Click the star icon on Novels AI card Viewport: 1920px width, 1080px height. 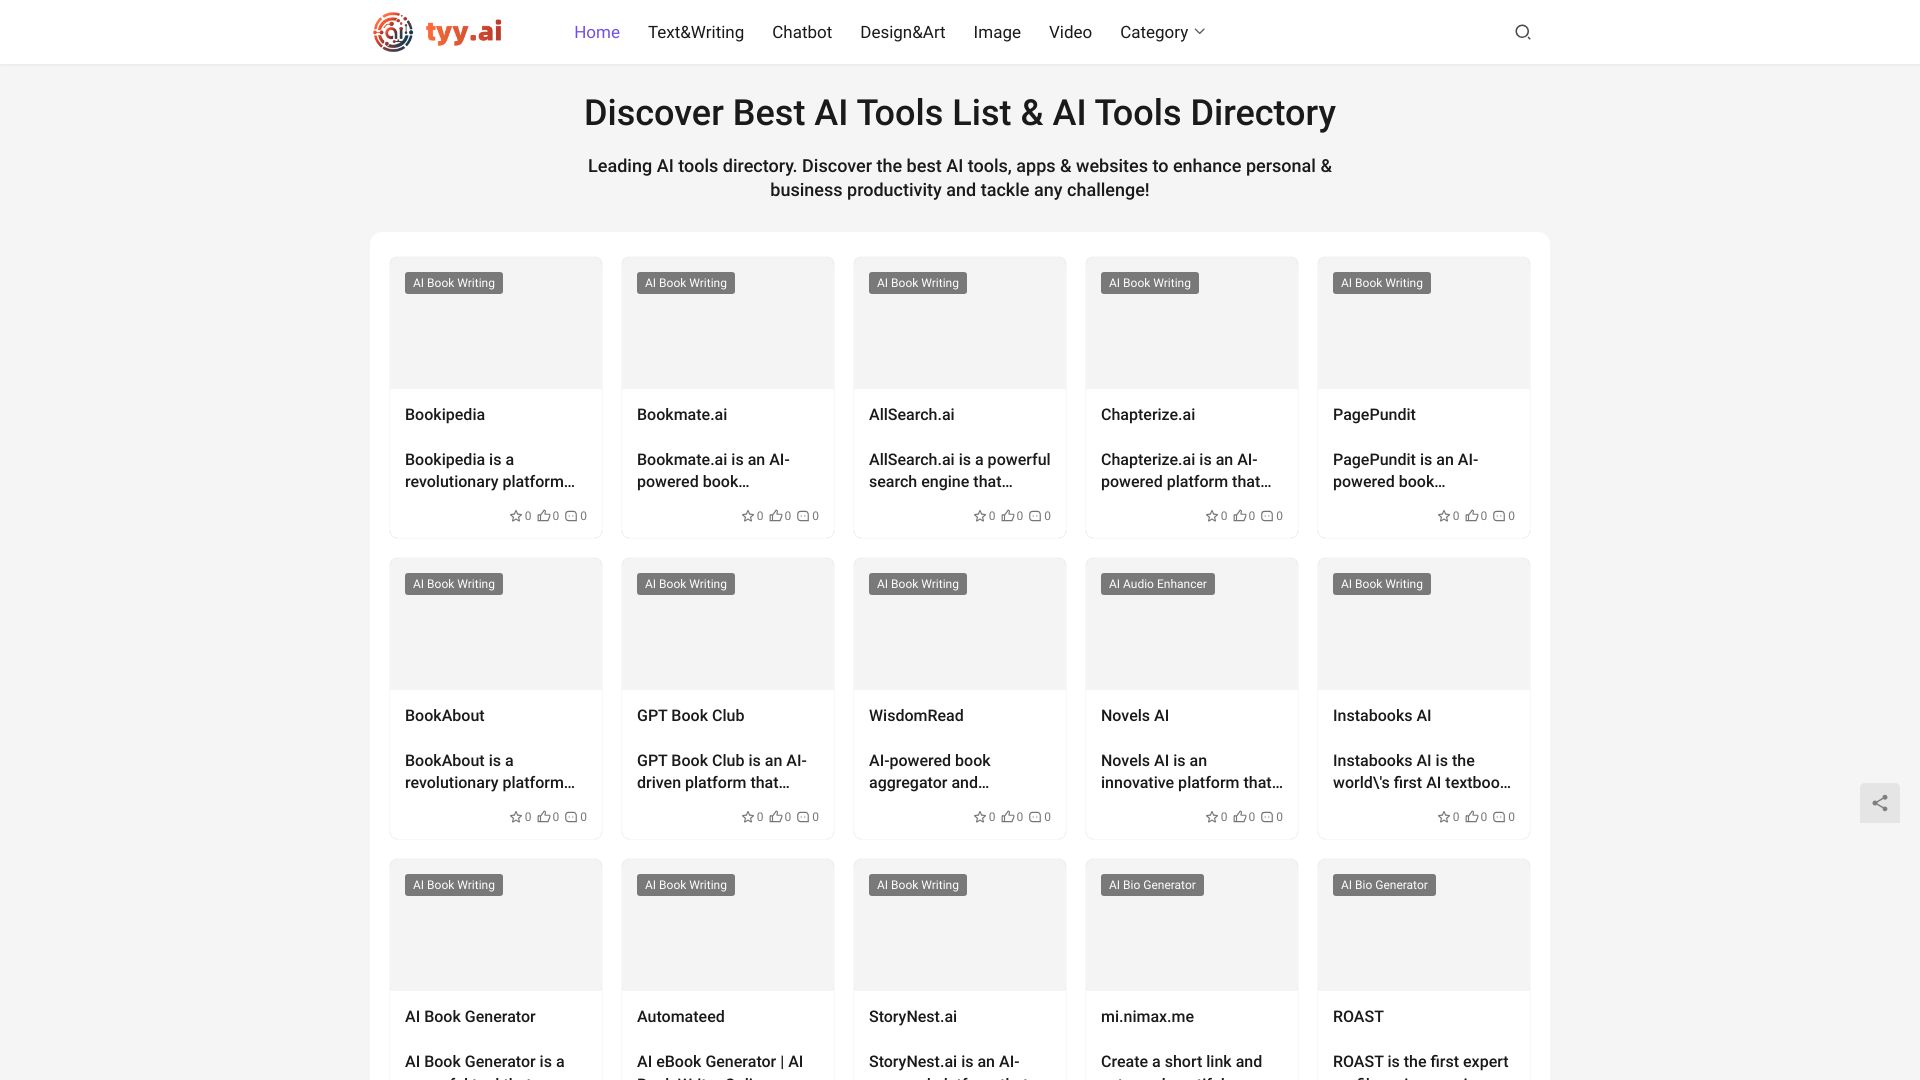click(x=1211, y=816)
